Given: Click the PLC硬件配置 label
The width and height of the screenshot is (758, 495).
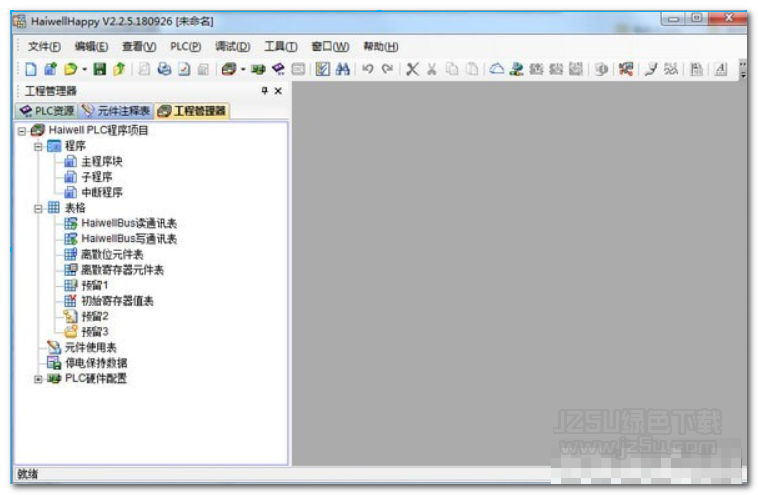Looking at the screenshot, I should (x=96, y=379).
